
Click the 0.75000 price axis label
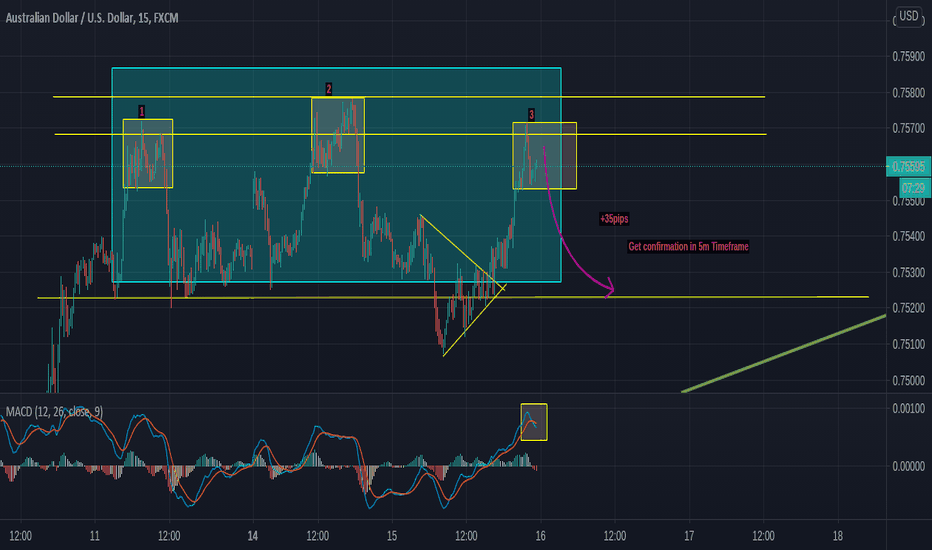[x=908, y=380]
